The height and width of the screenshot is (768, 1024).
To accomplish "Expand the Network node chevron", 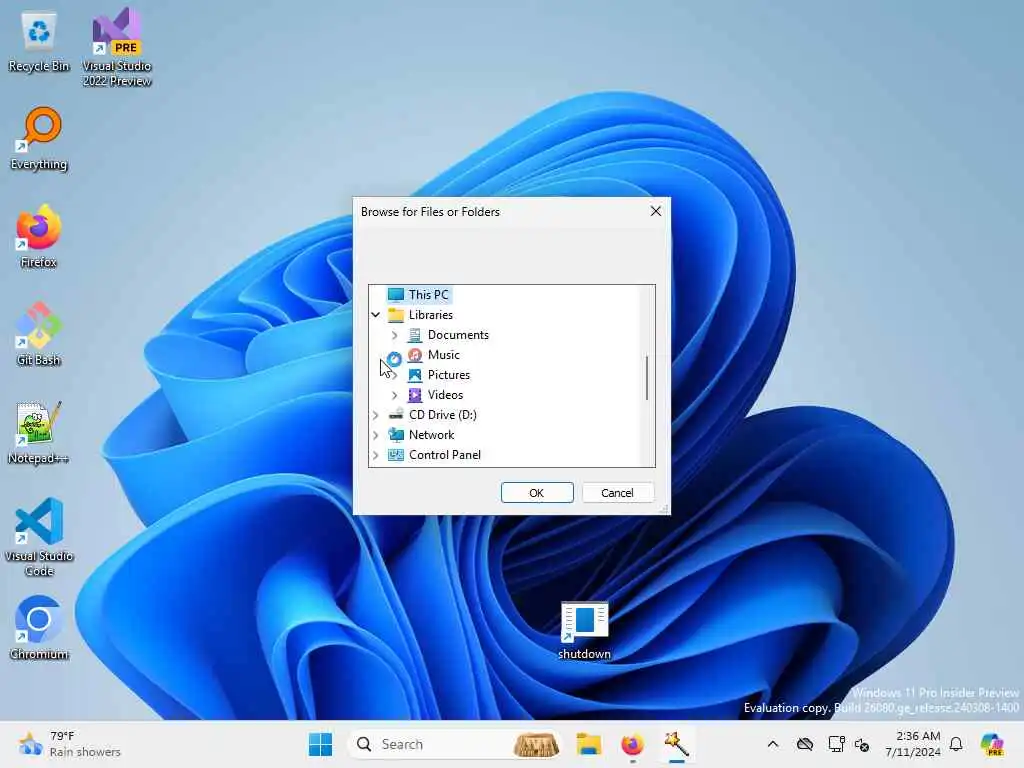I will (x=376, y=435).
